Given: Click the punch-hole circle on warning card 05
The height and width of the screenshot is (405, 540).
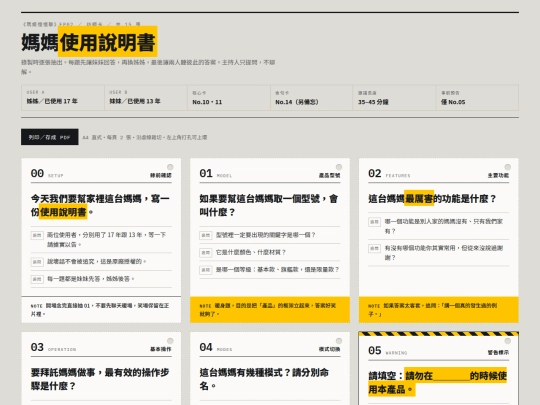Looking at the screenshot, I should pyautogui.click(x=508, y=341).
